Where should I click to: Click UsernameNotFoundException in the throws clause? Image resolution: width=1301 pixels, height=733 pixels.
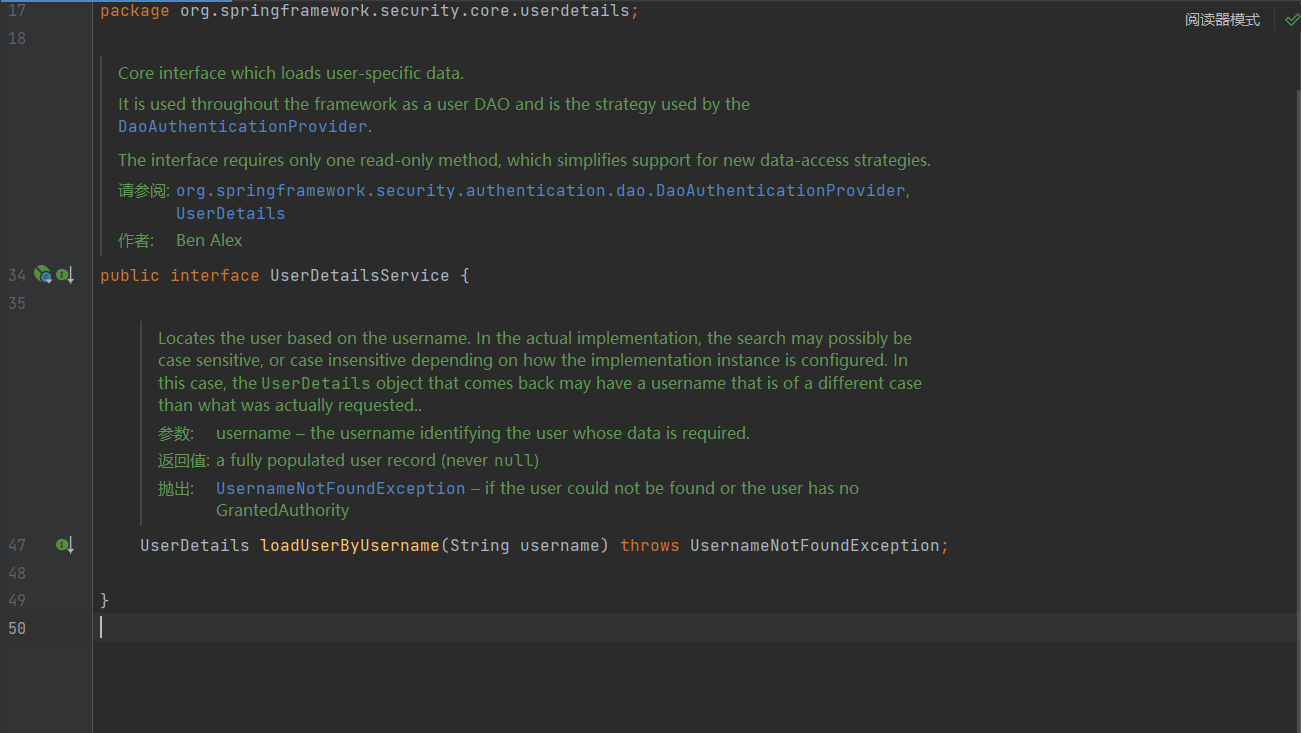814,545
